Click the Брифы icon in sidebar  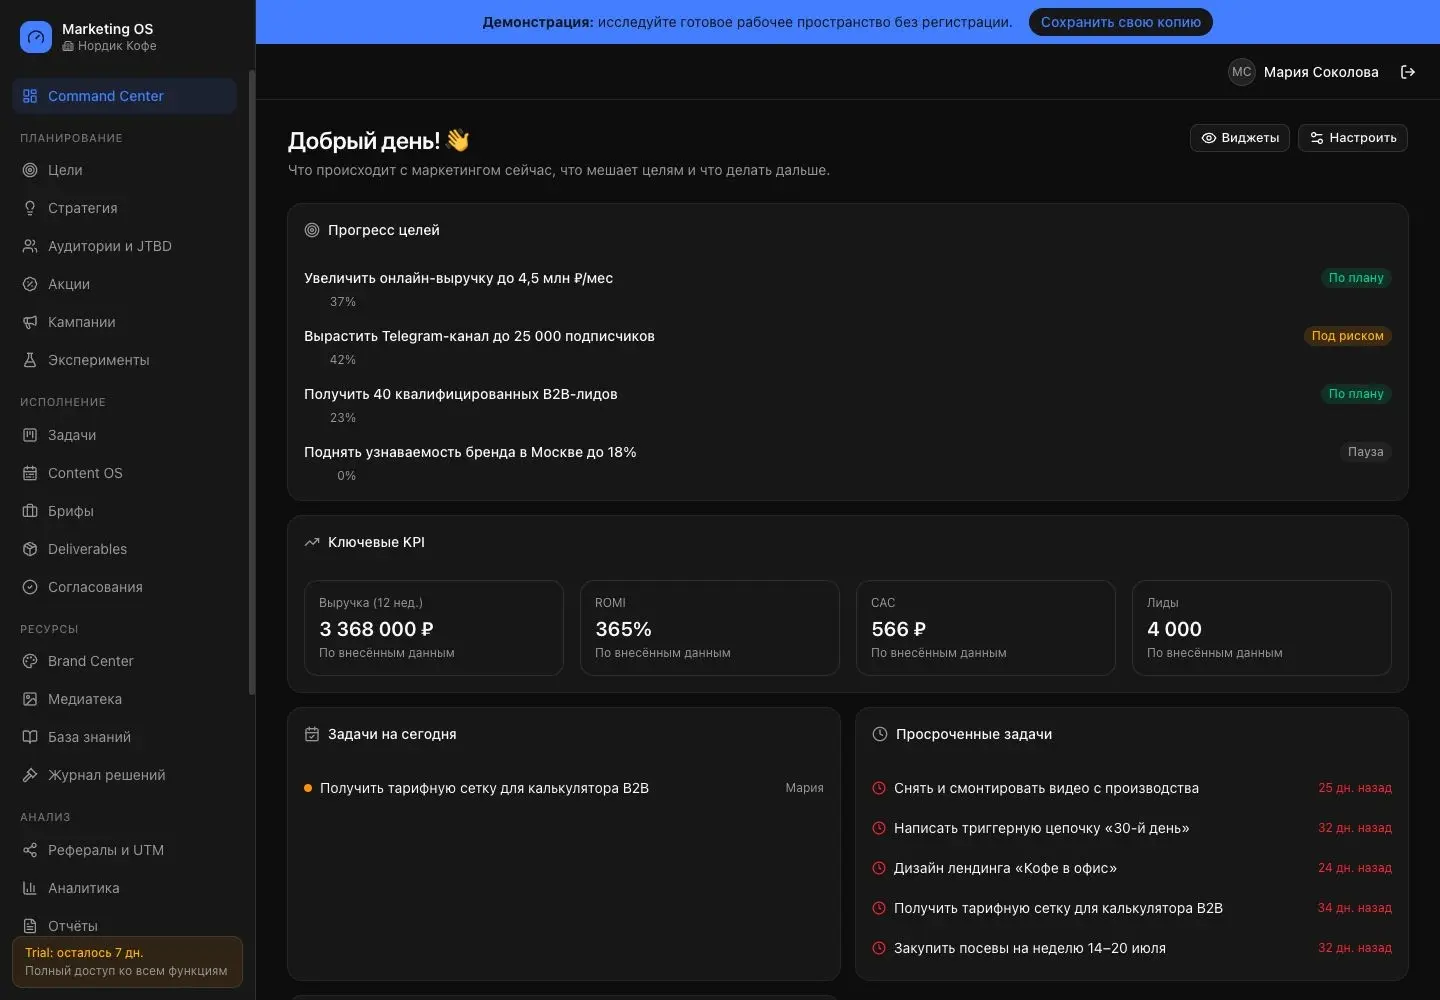30,511
